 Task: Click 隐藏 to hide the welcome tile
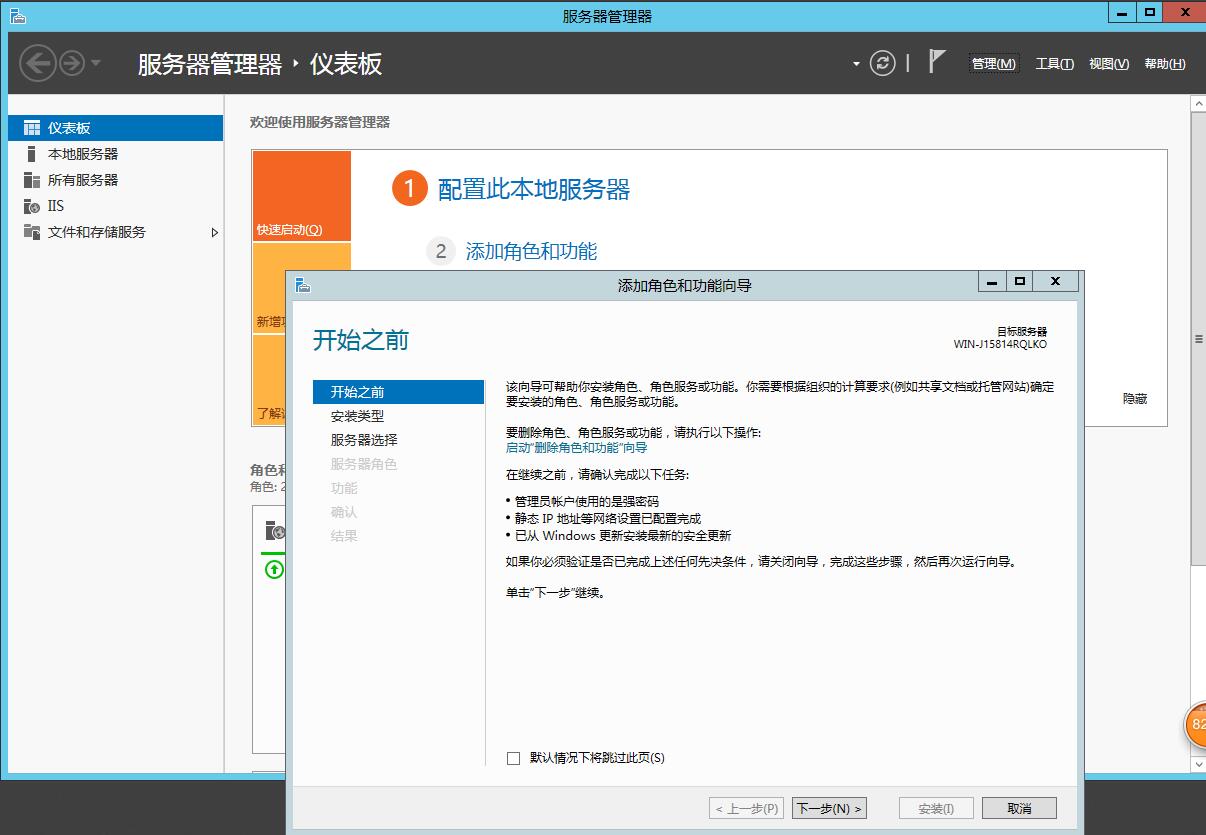click(1134, 399)
